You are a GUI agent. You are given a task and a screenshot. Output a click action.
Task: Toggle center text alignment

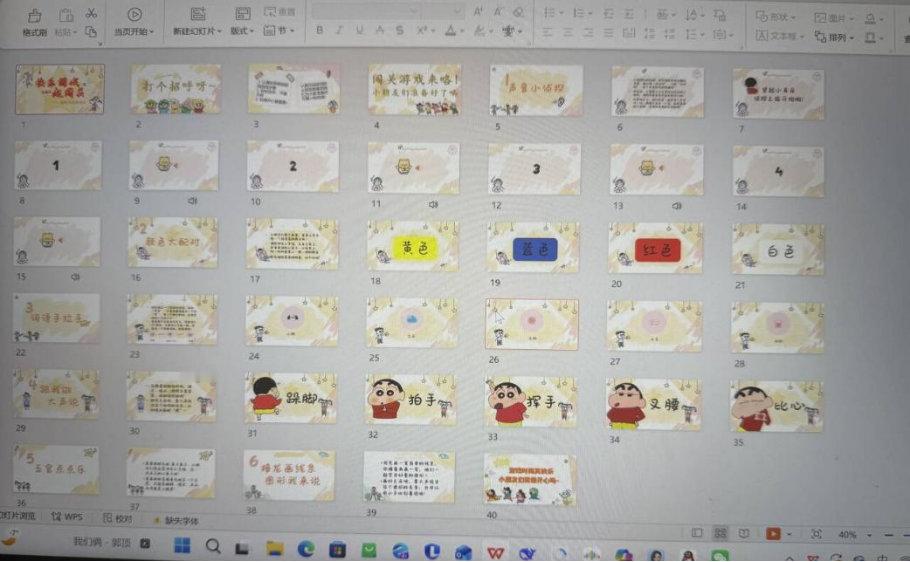pyautogui.click(x=568, y=33)
